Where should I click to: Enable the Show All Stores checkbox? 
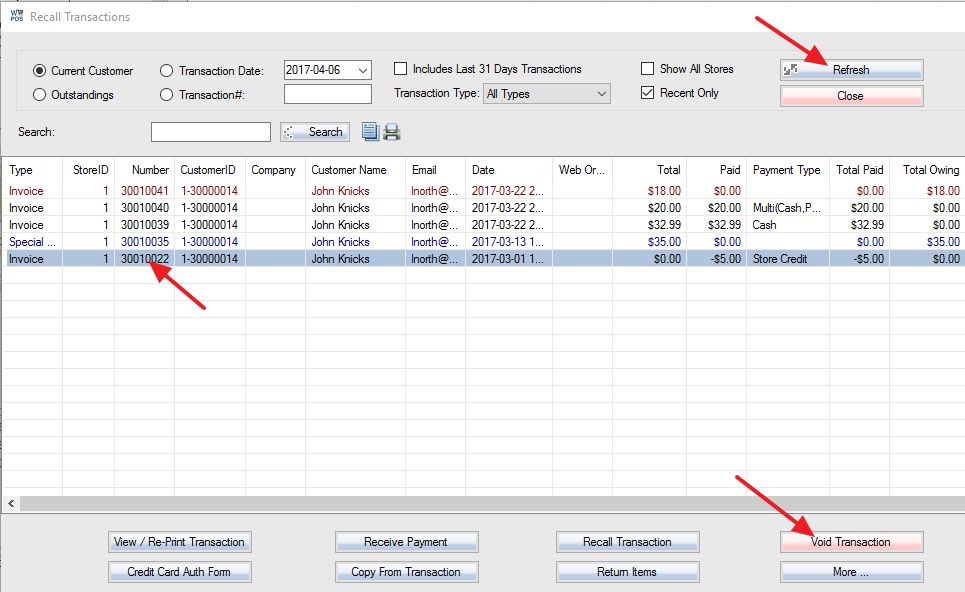[x=646, y=69]
